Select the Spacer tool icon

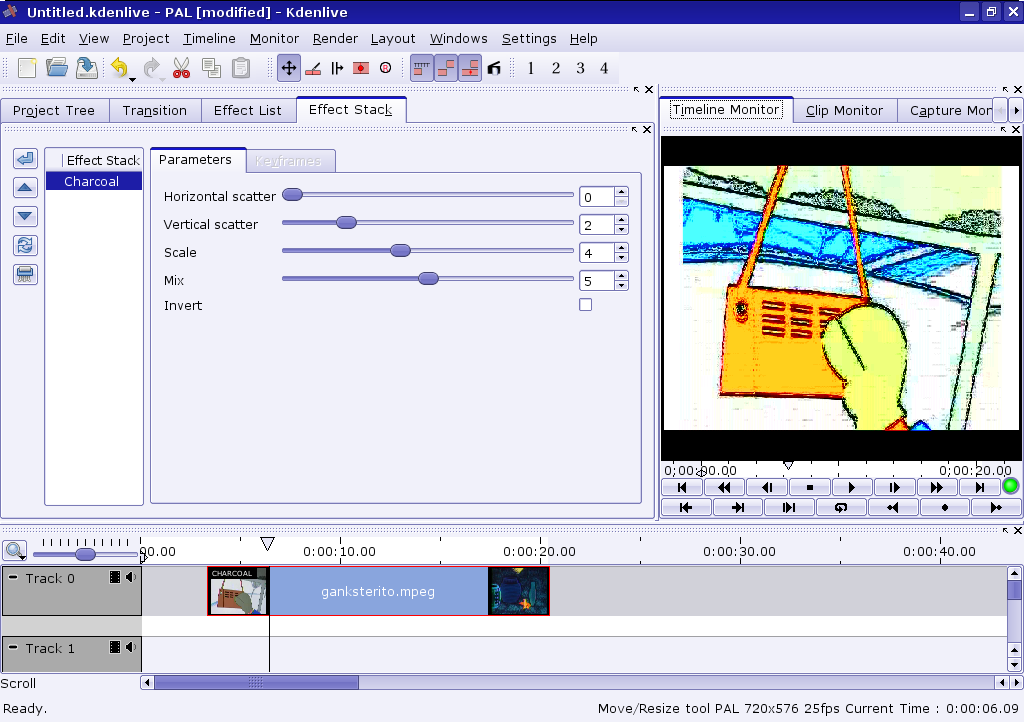tap(337, 68)
